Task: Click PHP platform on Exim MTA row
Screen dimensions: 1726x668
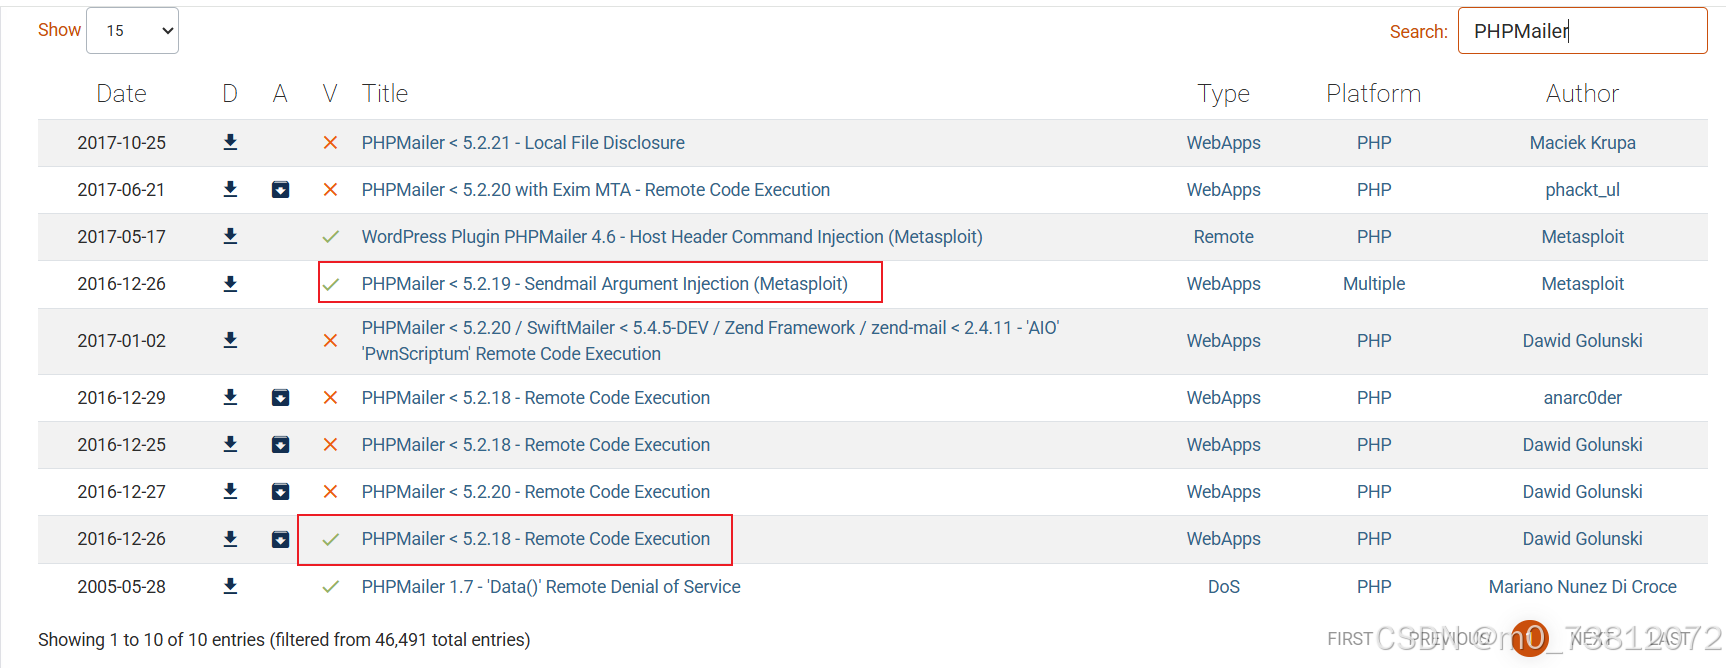Action: coord(1374,190)
